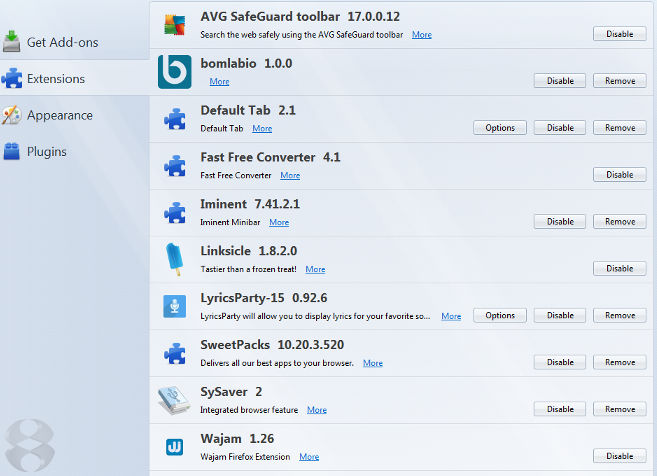Image resolution: width=657 pixels, height=476 pixels.
Task: Click 'Delivers all our best apps' description
Action: 277,363
